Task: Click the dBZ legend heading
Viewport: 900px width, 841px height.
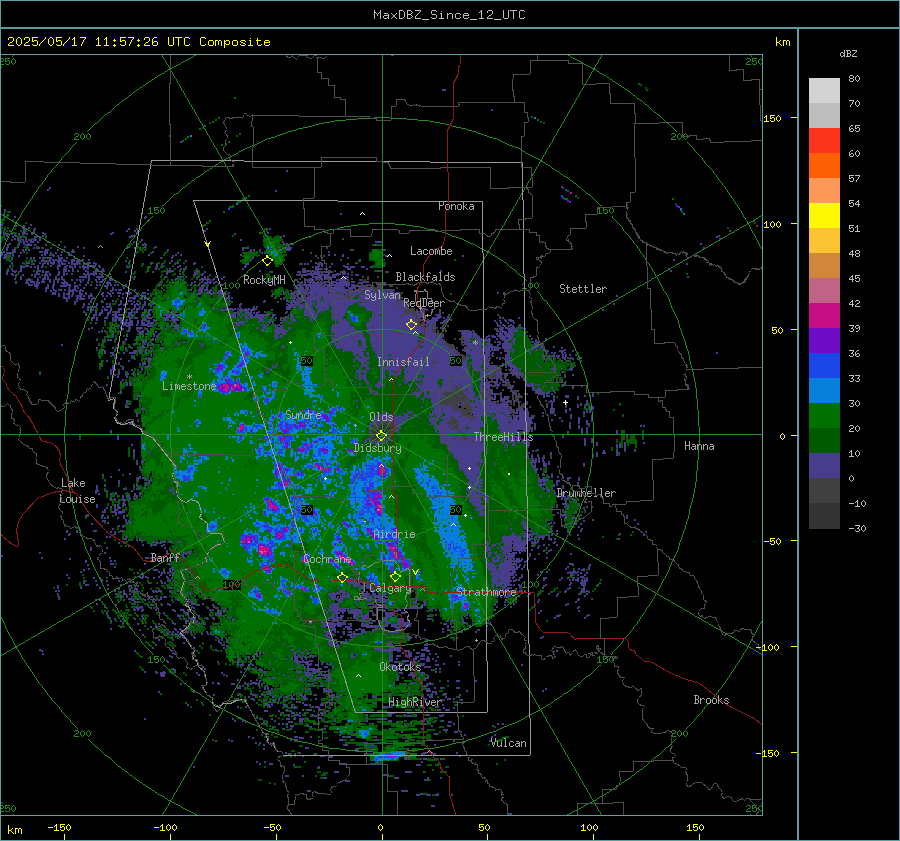Action: coord(848,54)
